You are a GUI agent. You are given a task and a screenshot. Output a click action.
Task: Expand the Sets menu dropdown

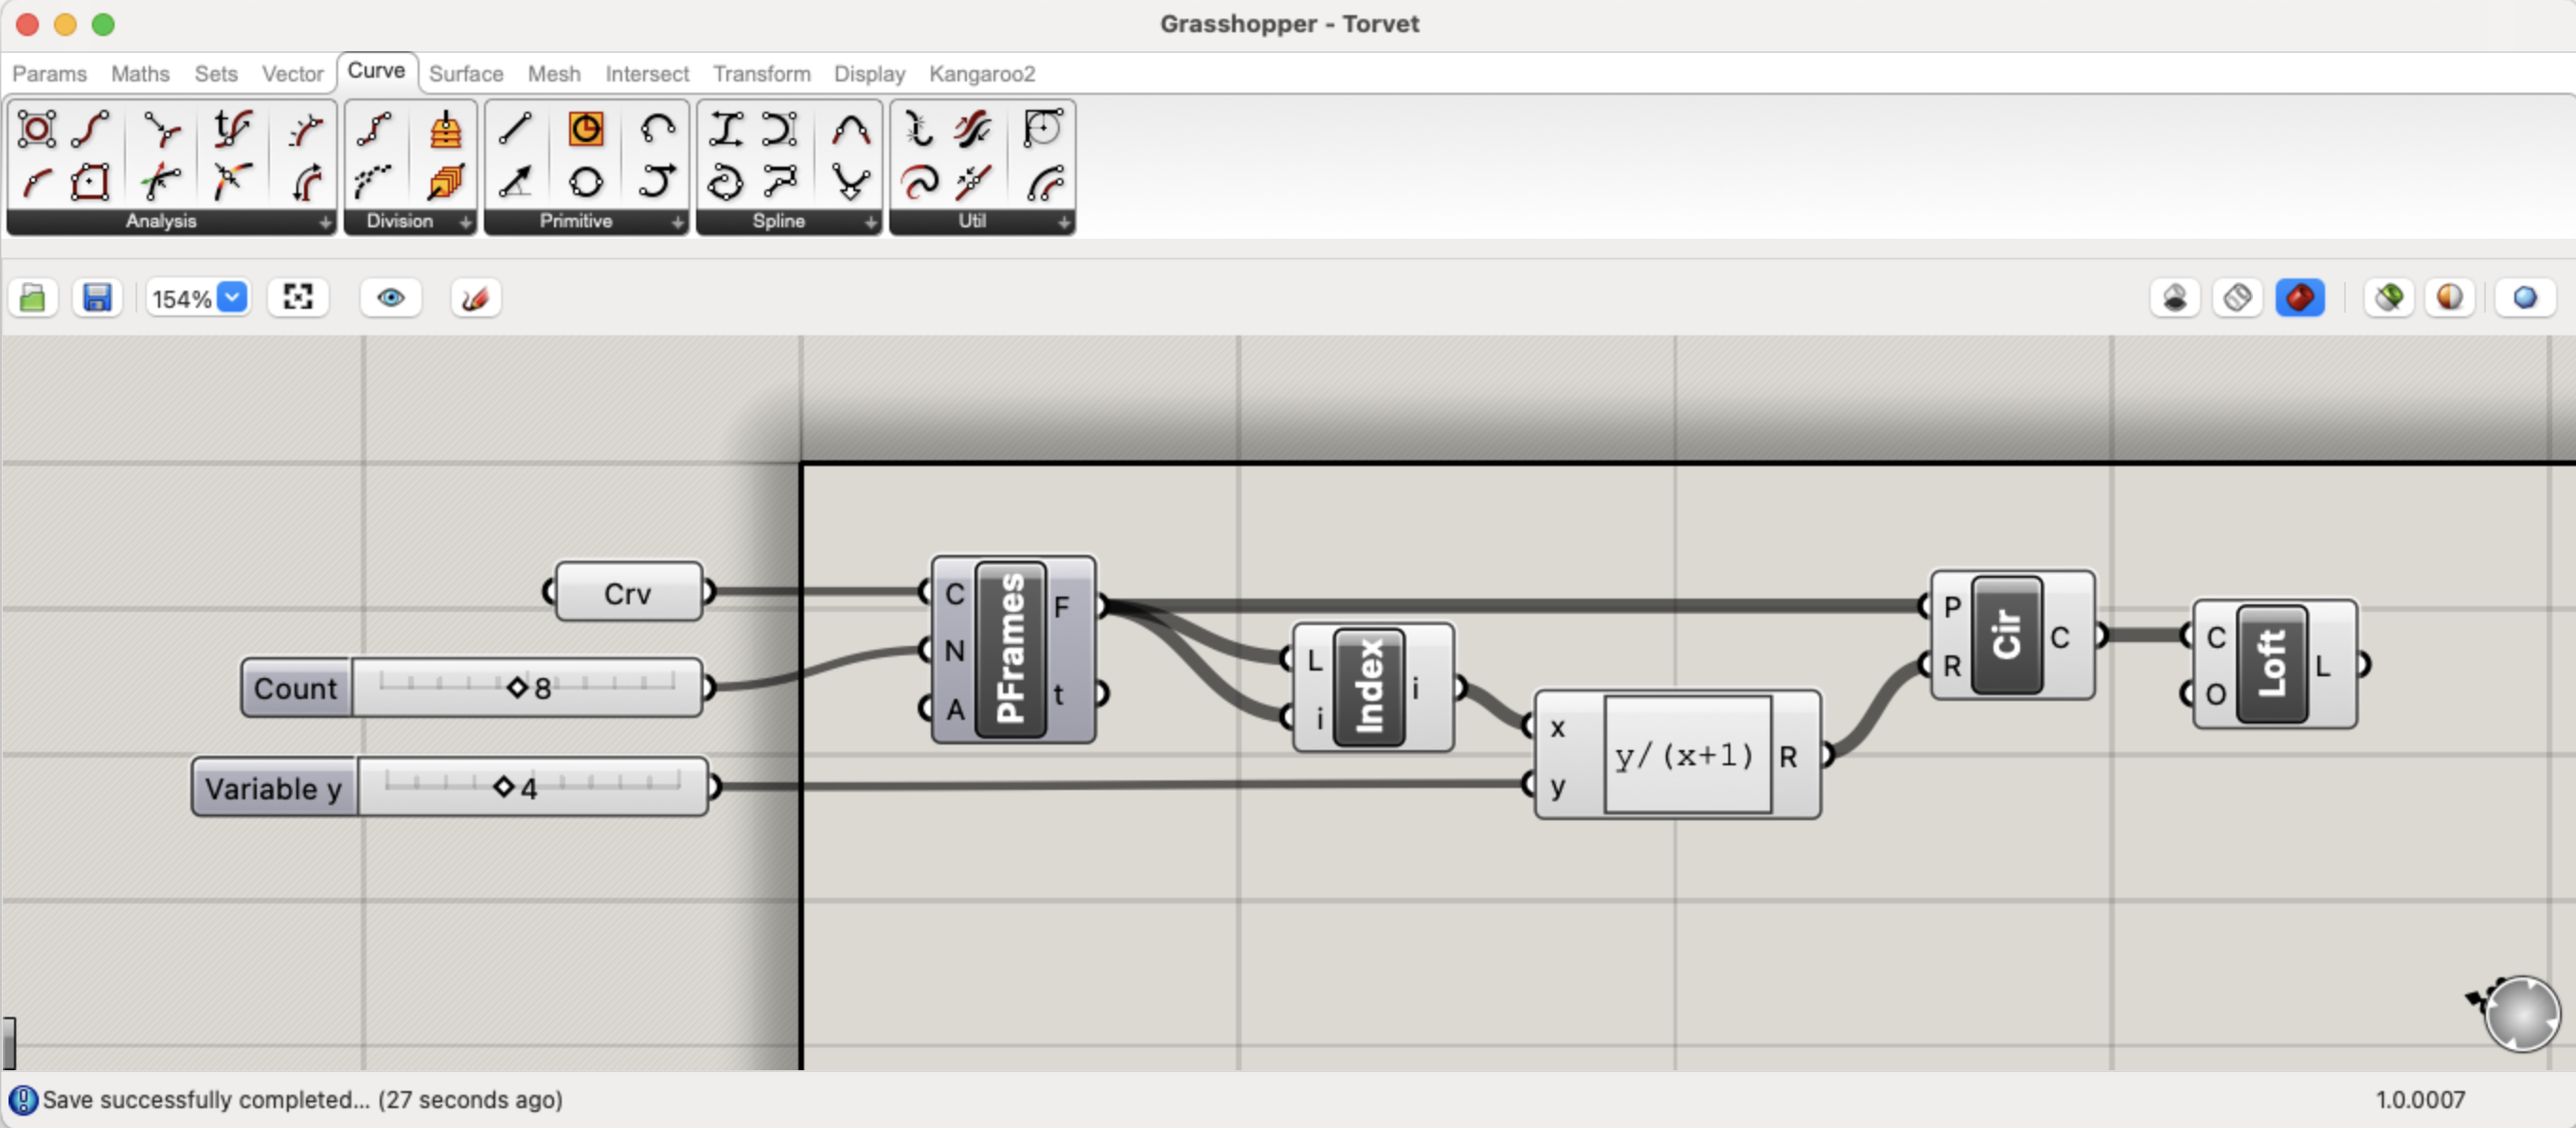215,72
